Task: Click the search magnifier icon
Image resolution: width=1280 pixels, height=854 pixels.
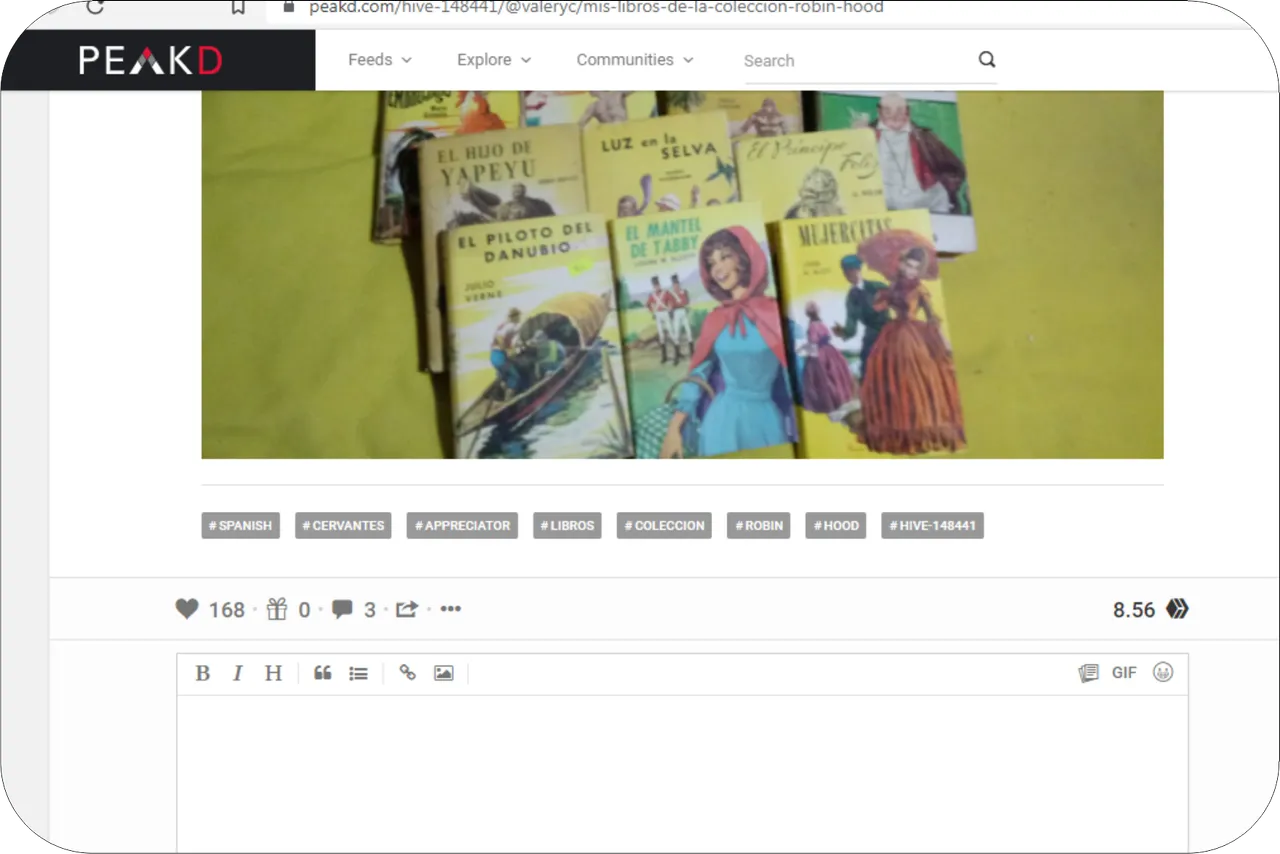Action: [x=987, y=59]
